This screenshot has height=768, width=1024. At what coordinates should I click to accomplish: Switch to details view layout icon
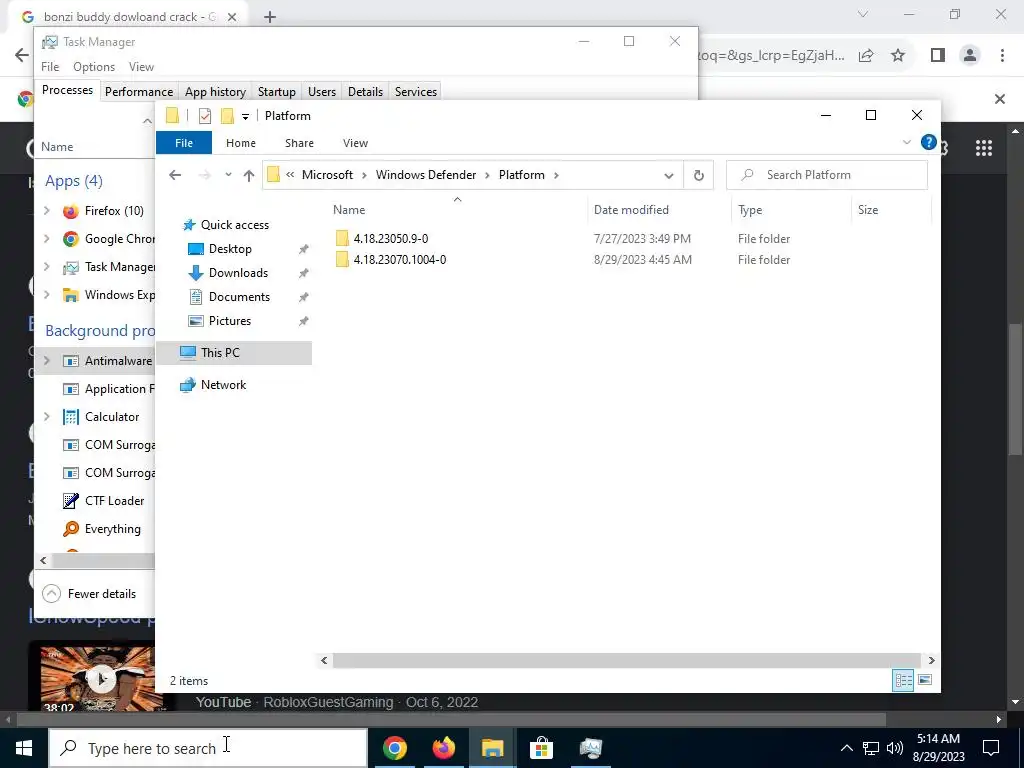903,680
